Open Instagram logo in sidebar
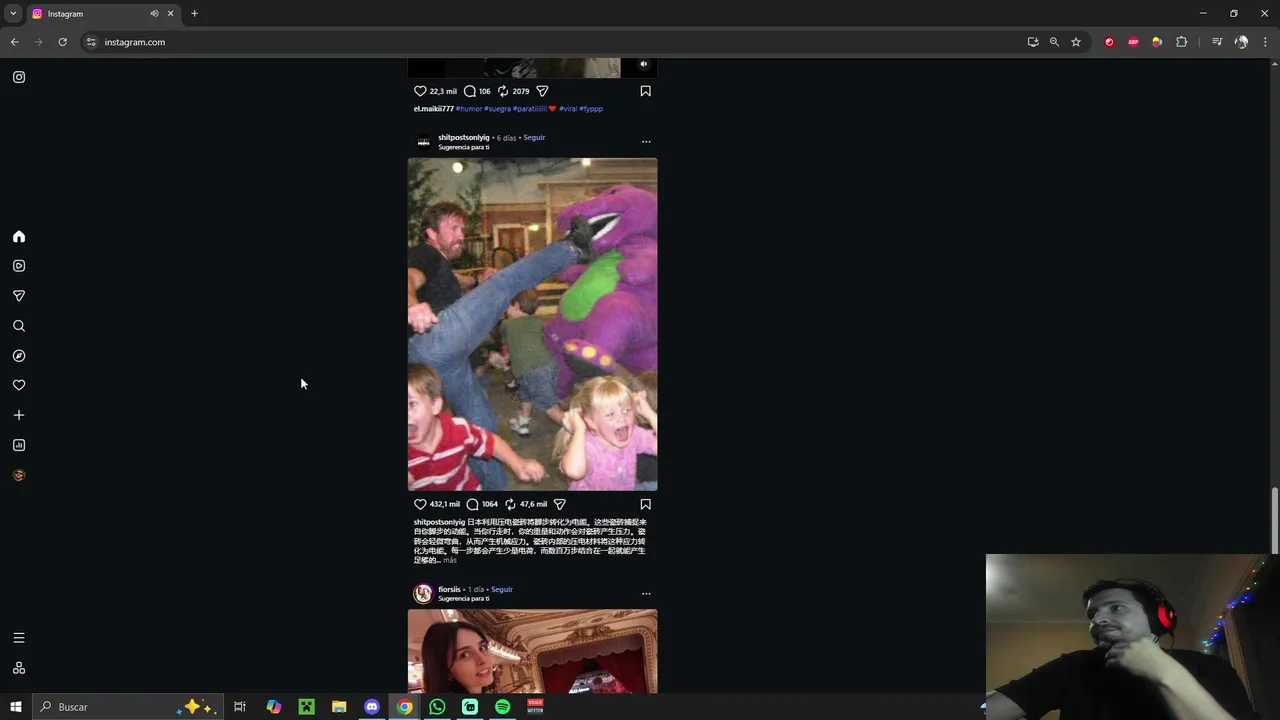 pos(19,77)
